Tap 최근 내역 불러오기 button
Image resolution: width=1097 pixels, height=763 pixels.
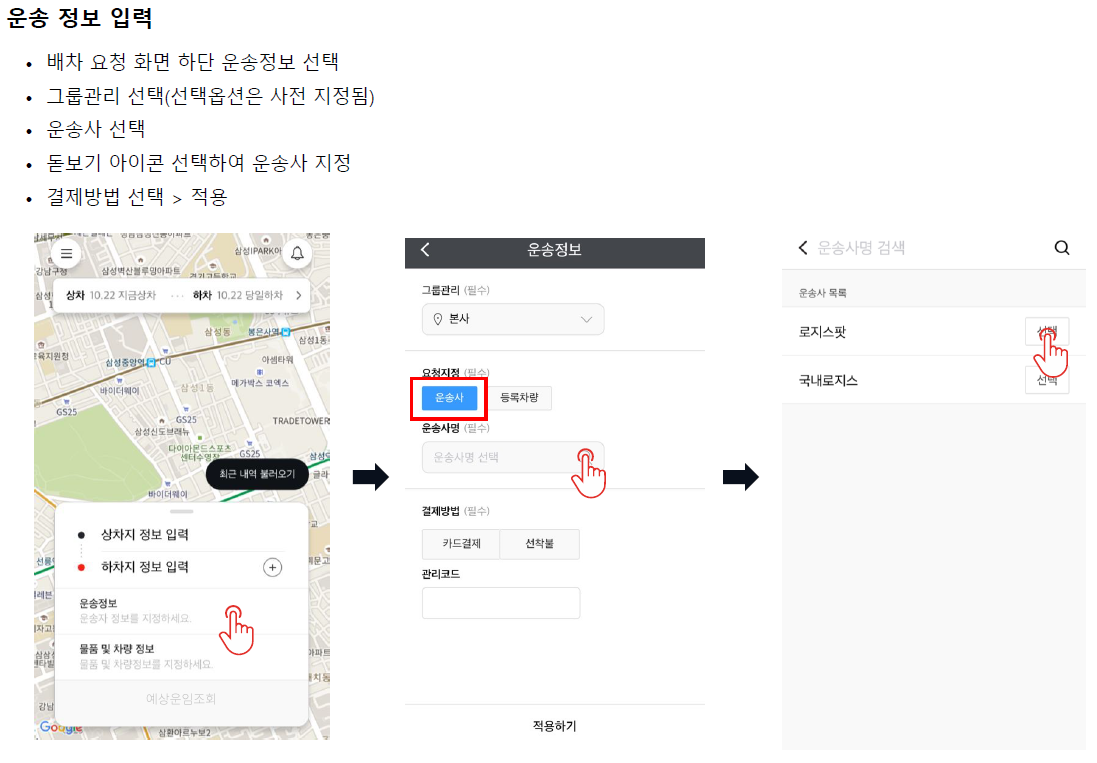click(257, 474)
